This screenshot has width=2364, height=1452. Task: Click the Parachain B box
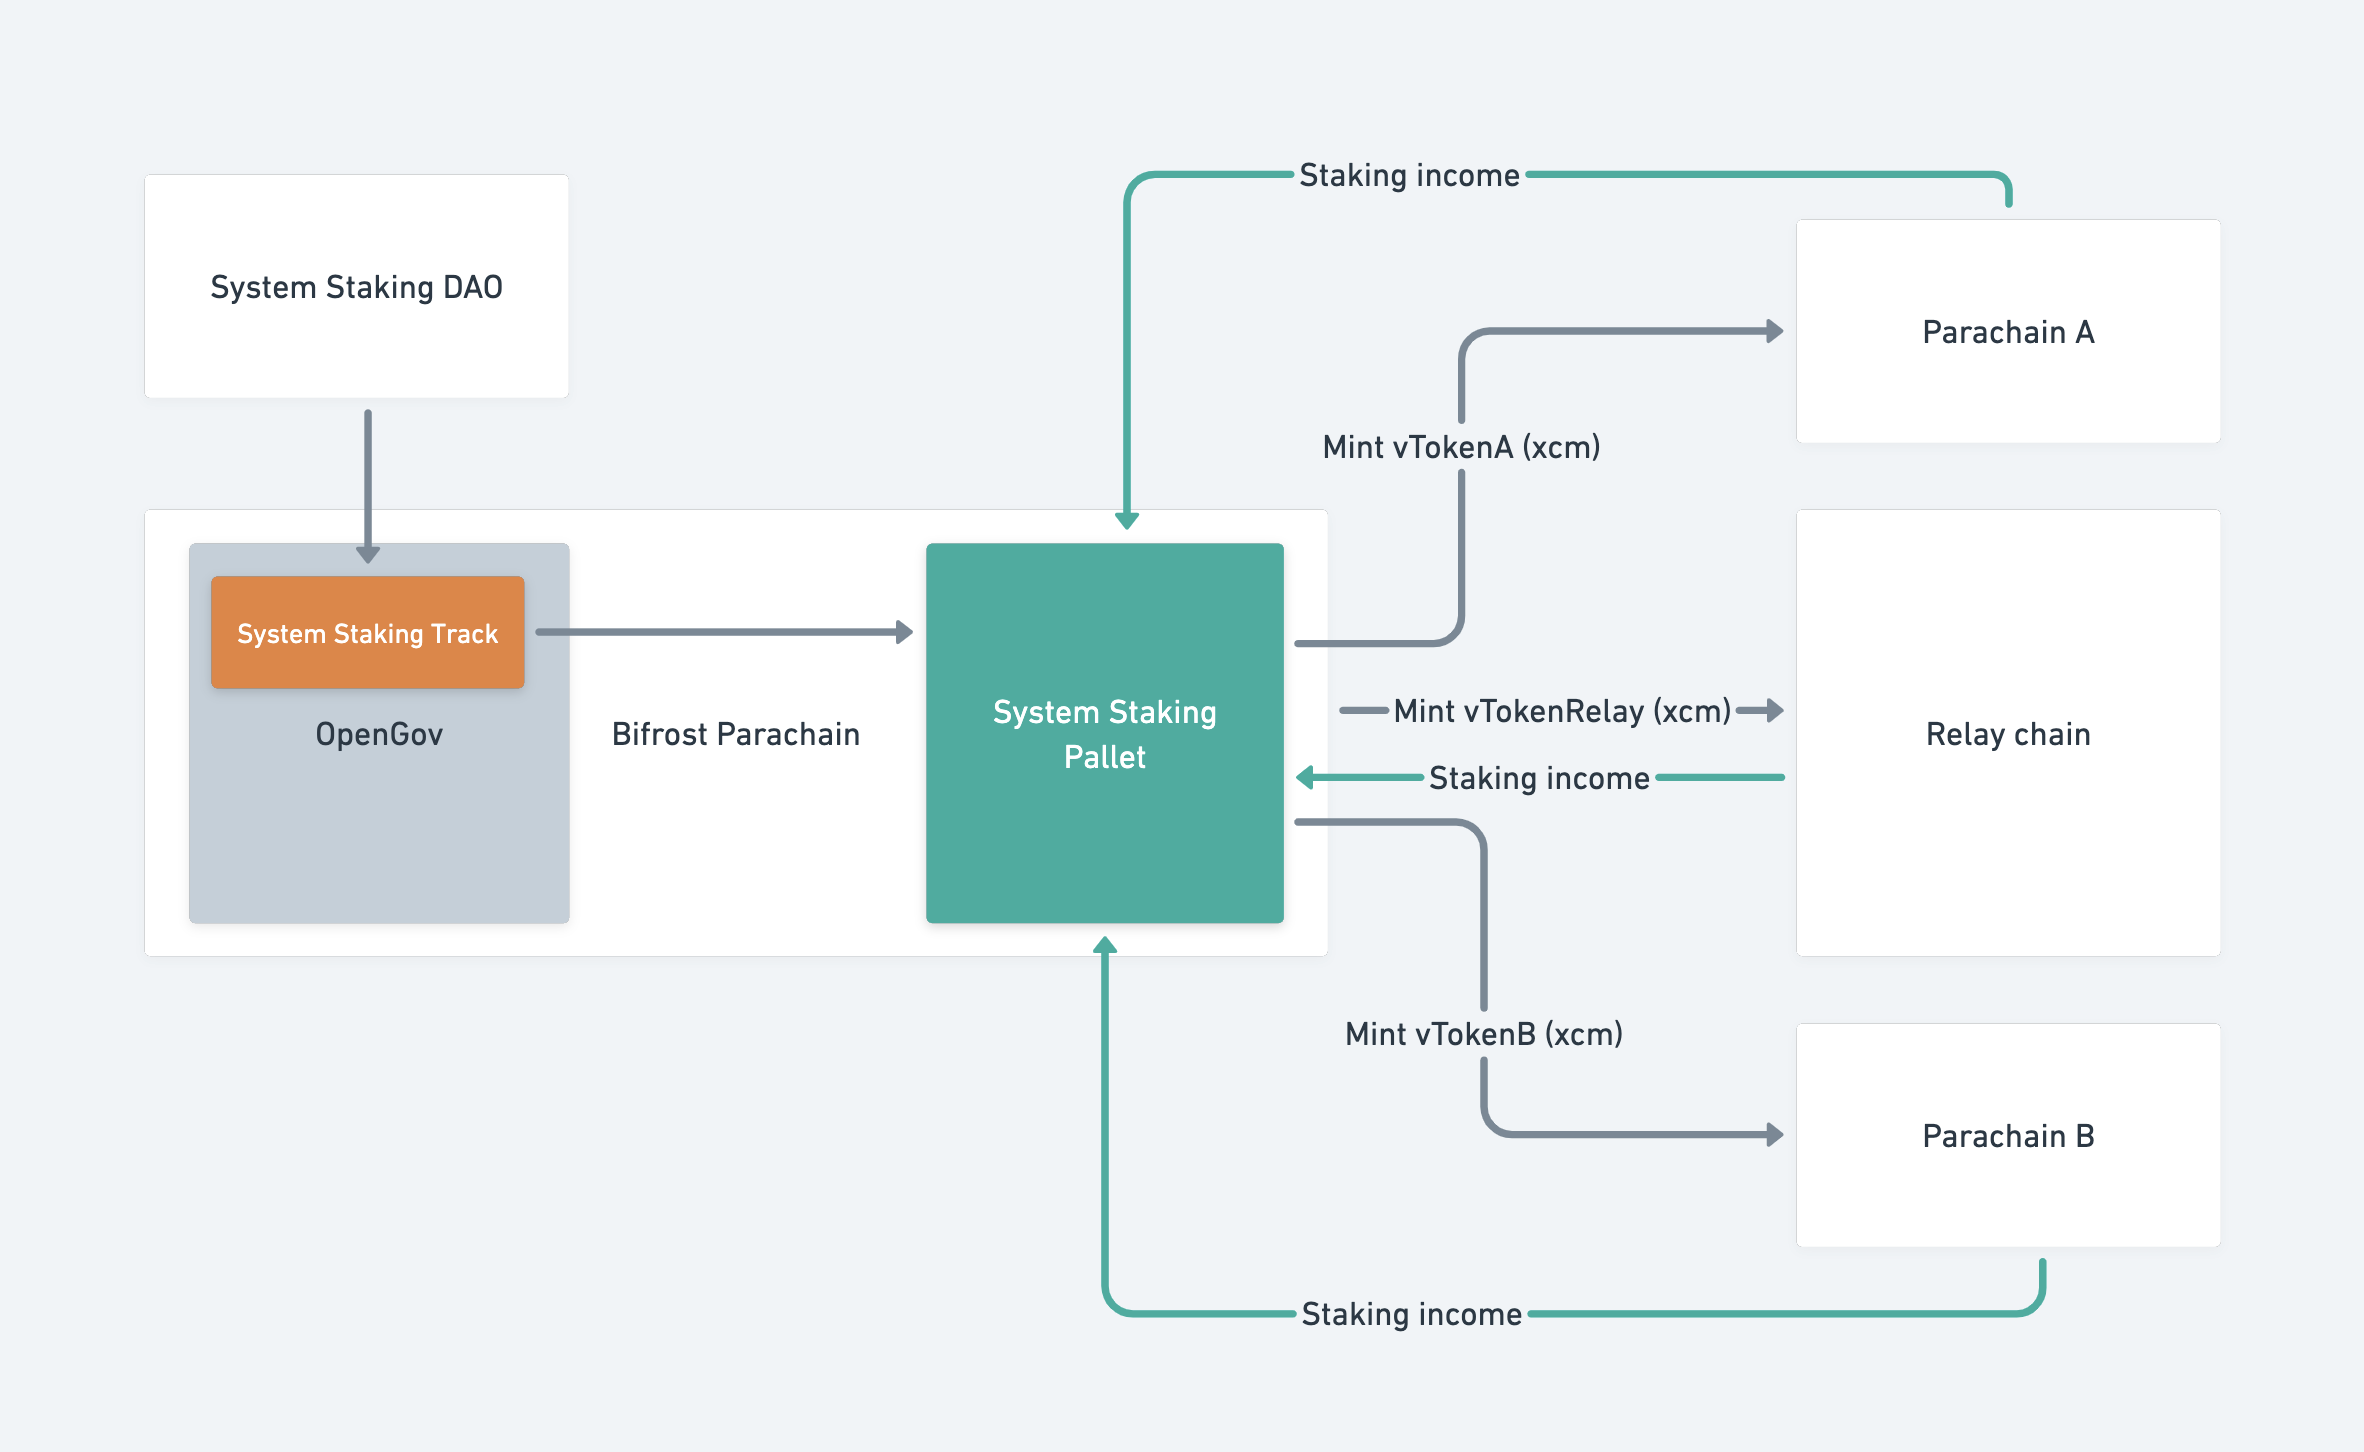(2007, 1136)
